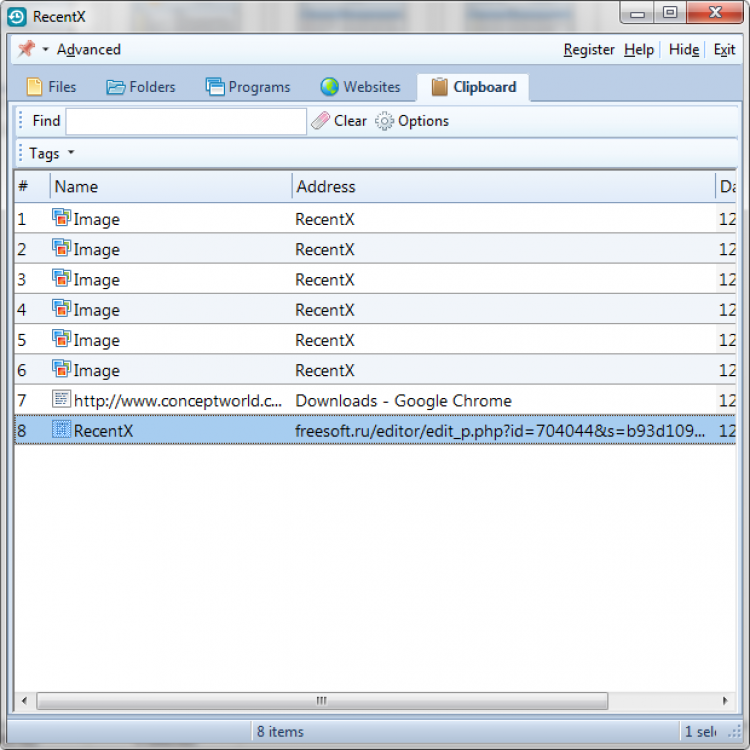Screen dimensions: 750x750
Task: Select the Image name in row 6
Action: [97, 371]
